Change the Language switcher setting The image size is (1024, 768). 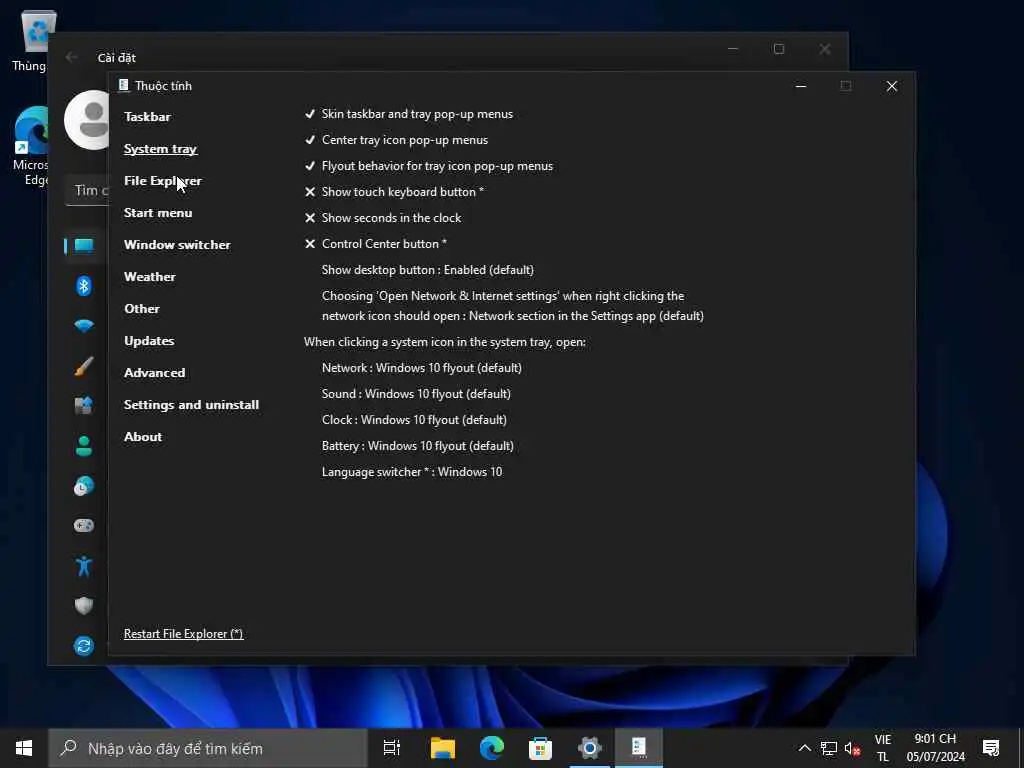412,472
